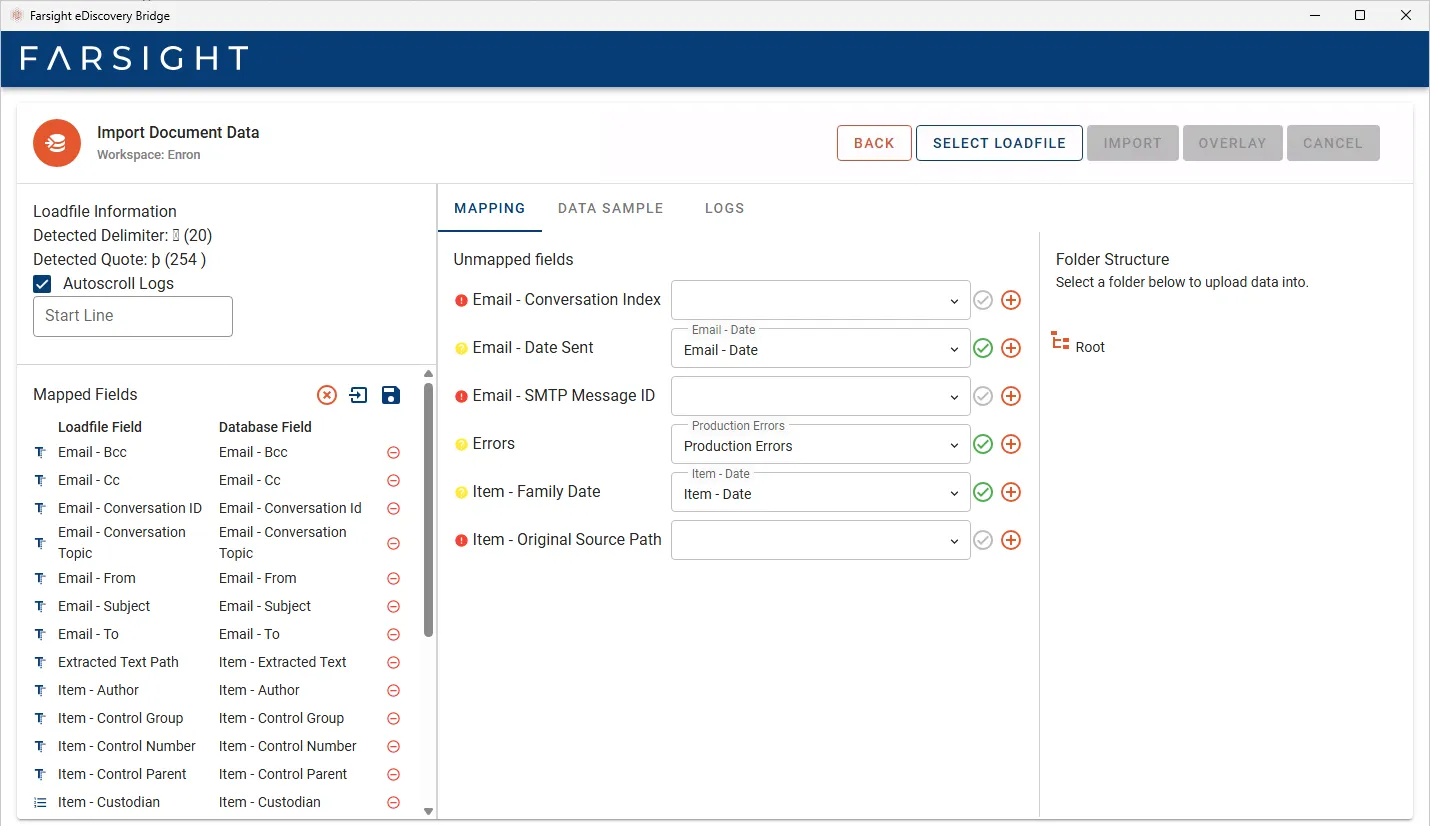This screenshot has width=1430, height=826.
Task: Open the Email - SMTP Message ID dropdown
Action: pyautogui.click(x=820, y=396)
